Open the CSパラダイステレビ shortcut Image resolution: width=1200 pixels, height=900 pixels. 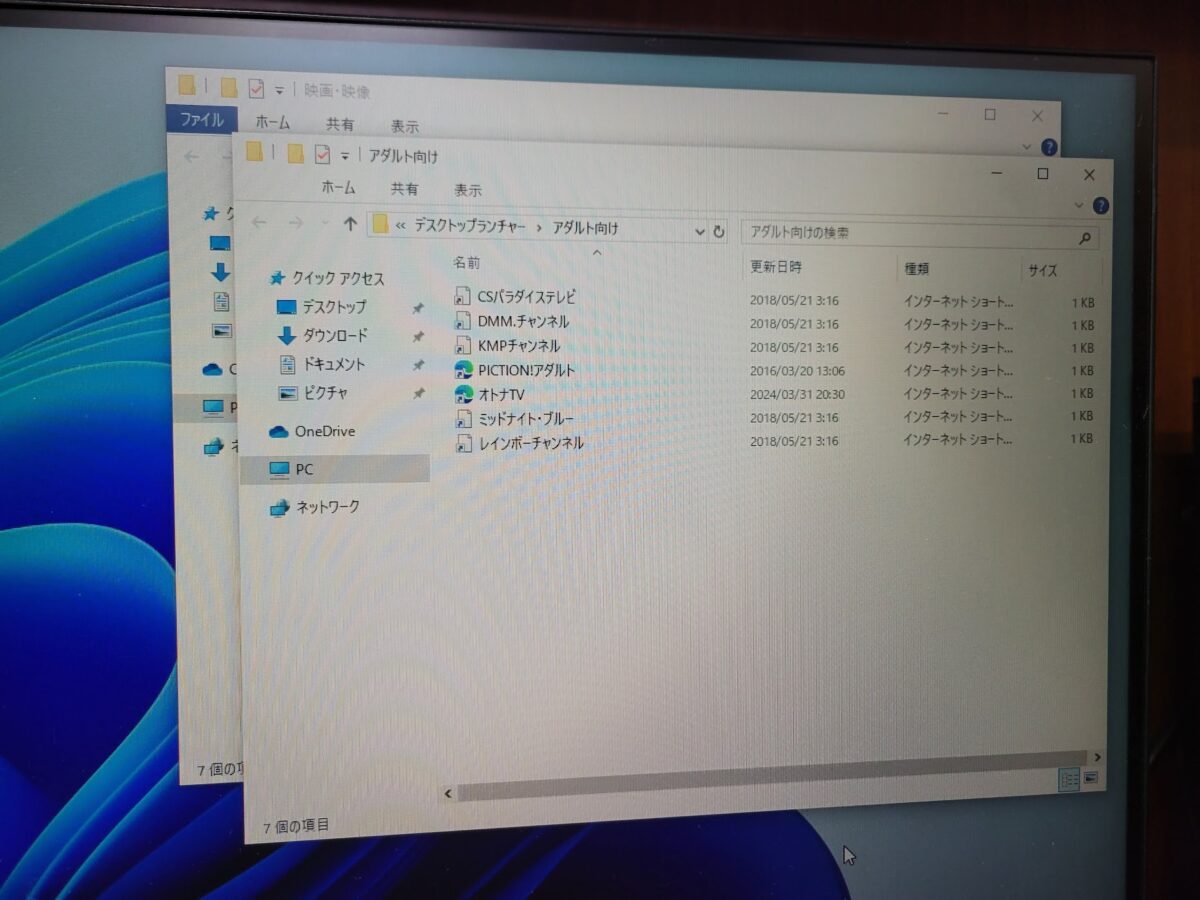527,297
